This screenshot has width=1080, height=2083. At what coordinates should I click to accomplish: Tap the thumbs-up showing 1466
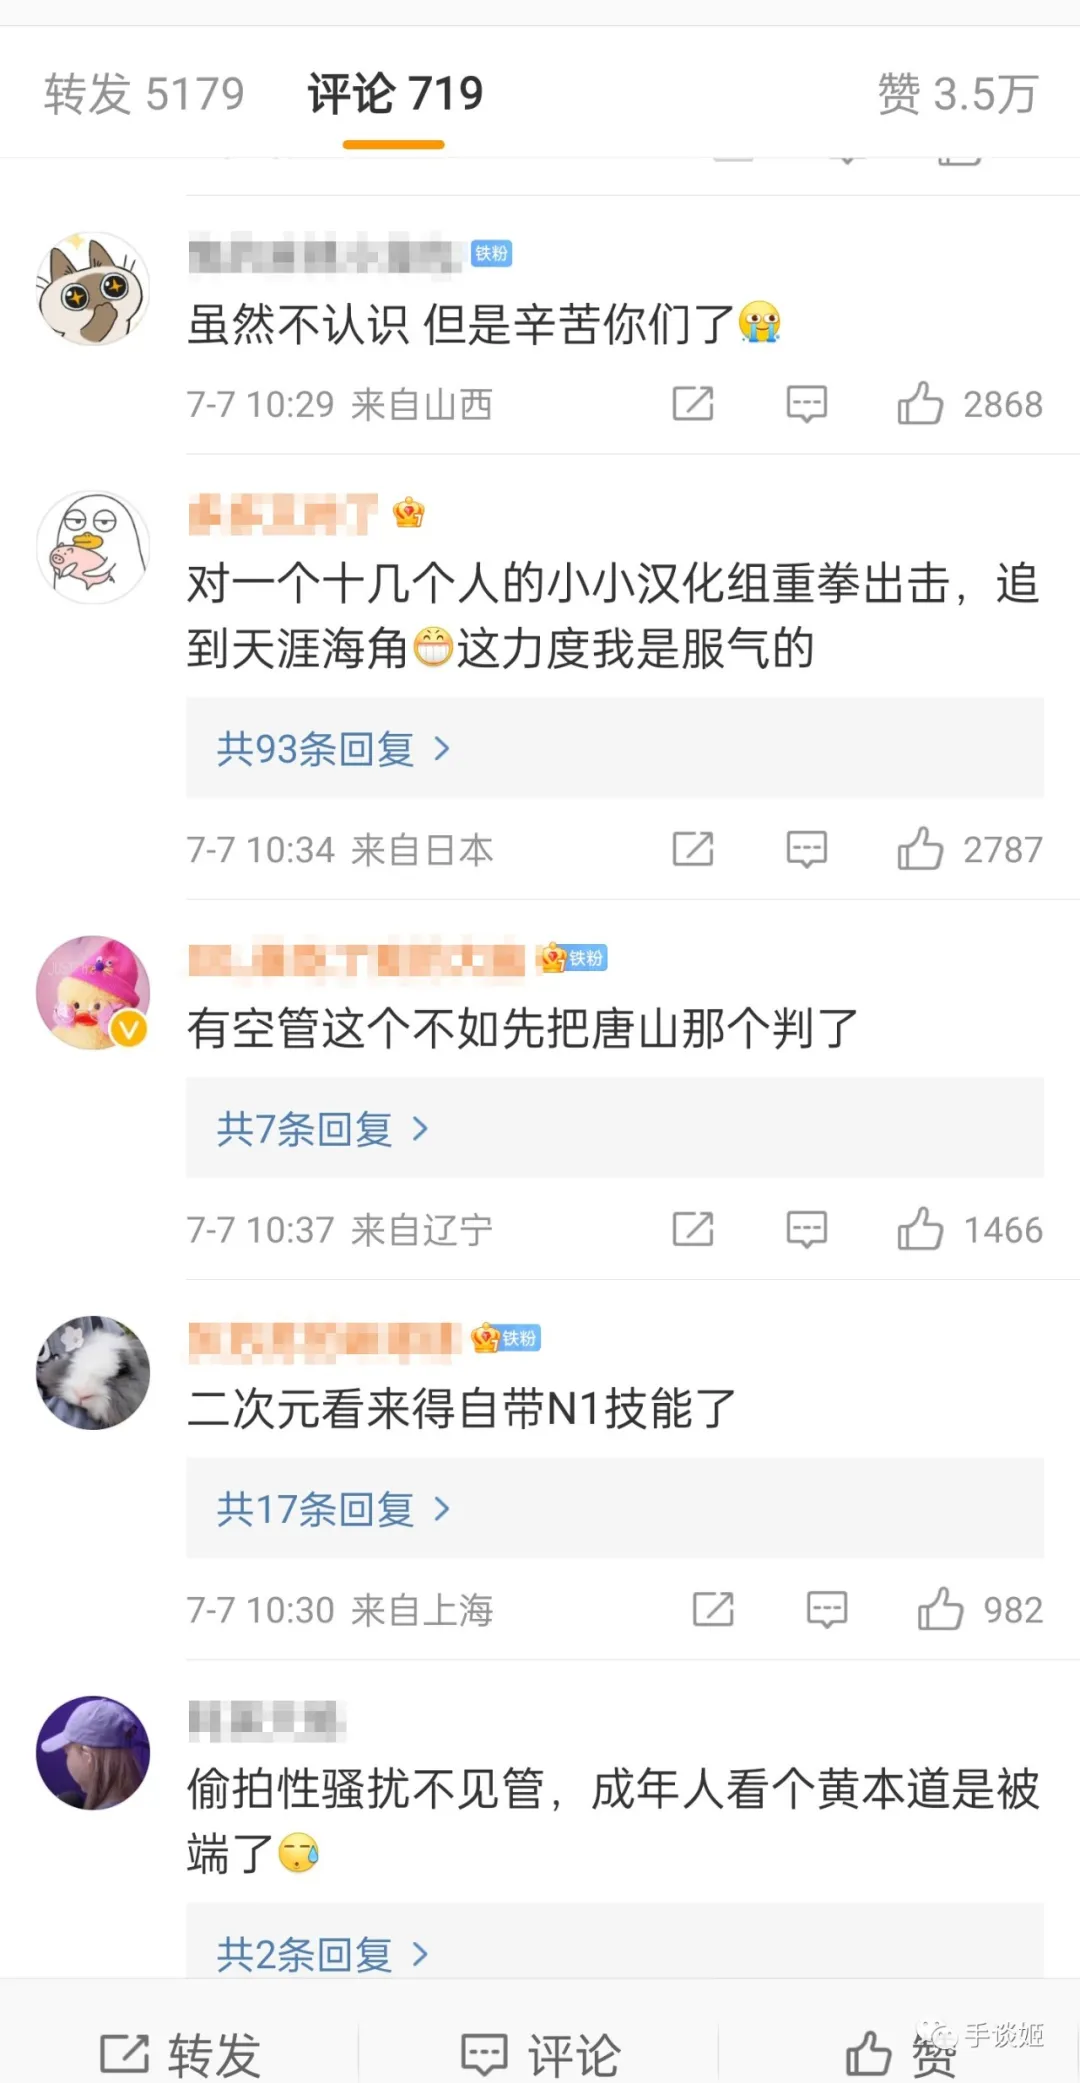pos(920,1229)
